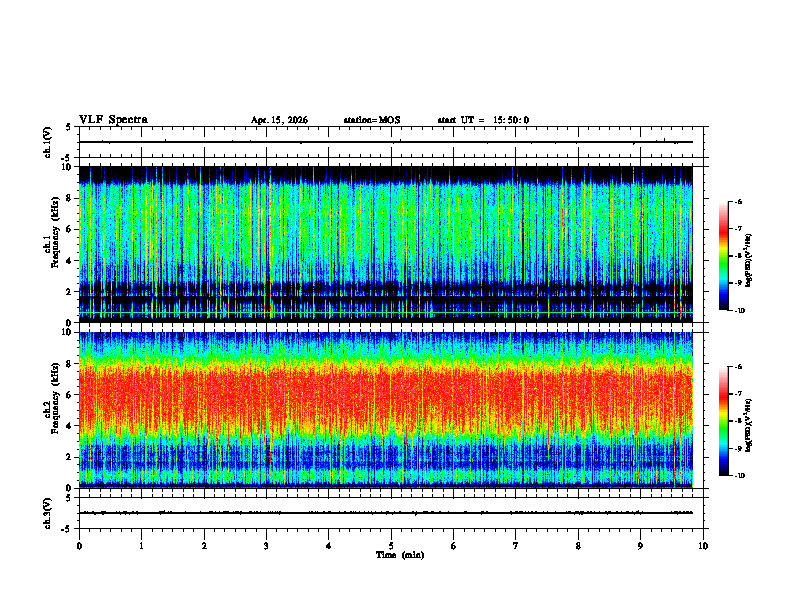Click the ch.1(V) axis label
Viewport: 792px width, 612px height.
click(x=48, y=142)
